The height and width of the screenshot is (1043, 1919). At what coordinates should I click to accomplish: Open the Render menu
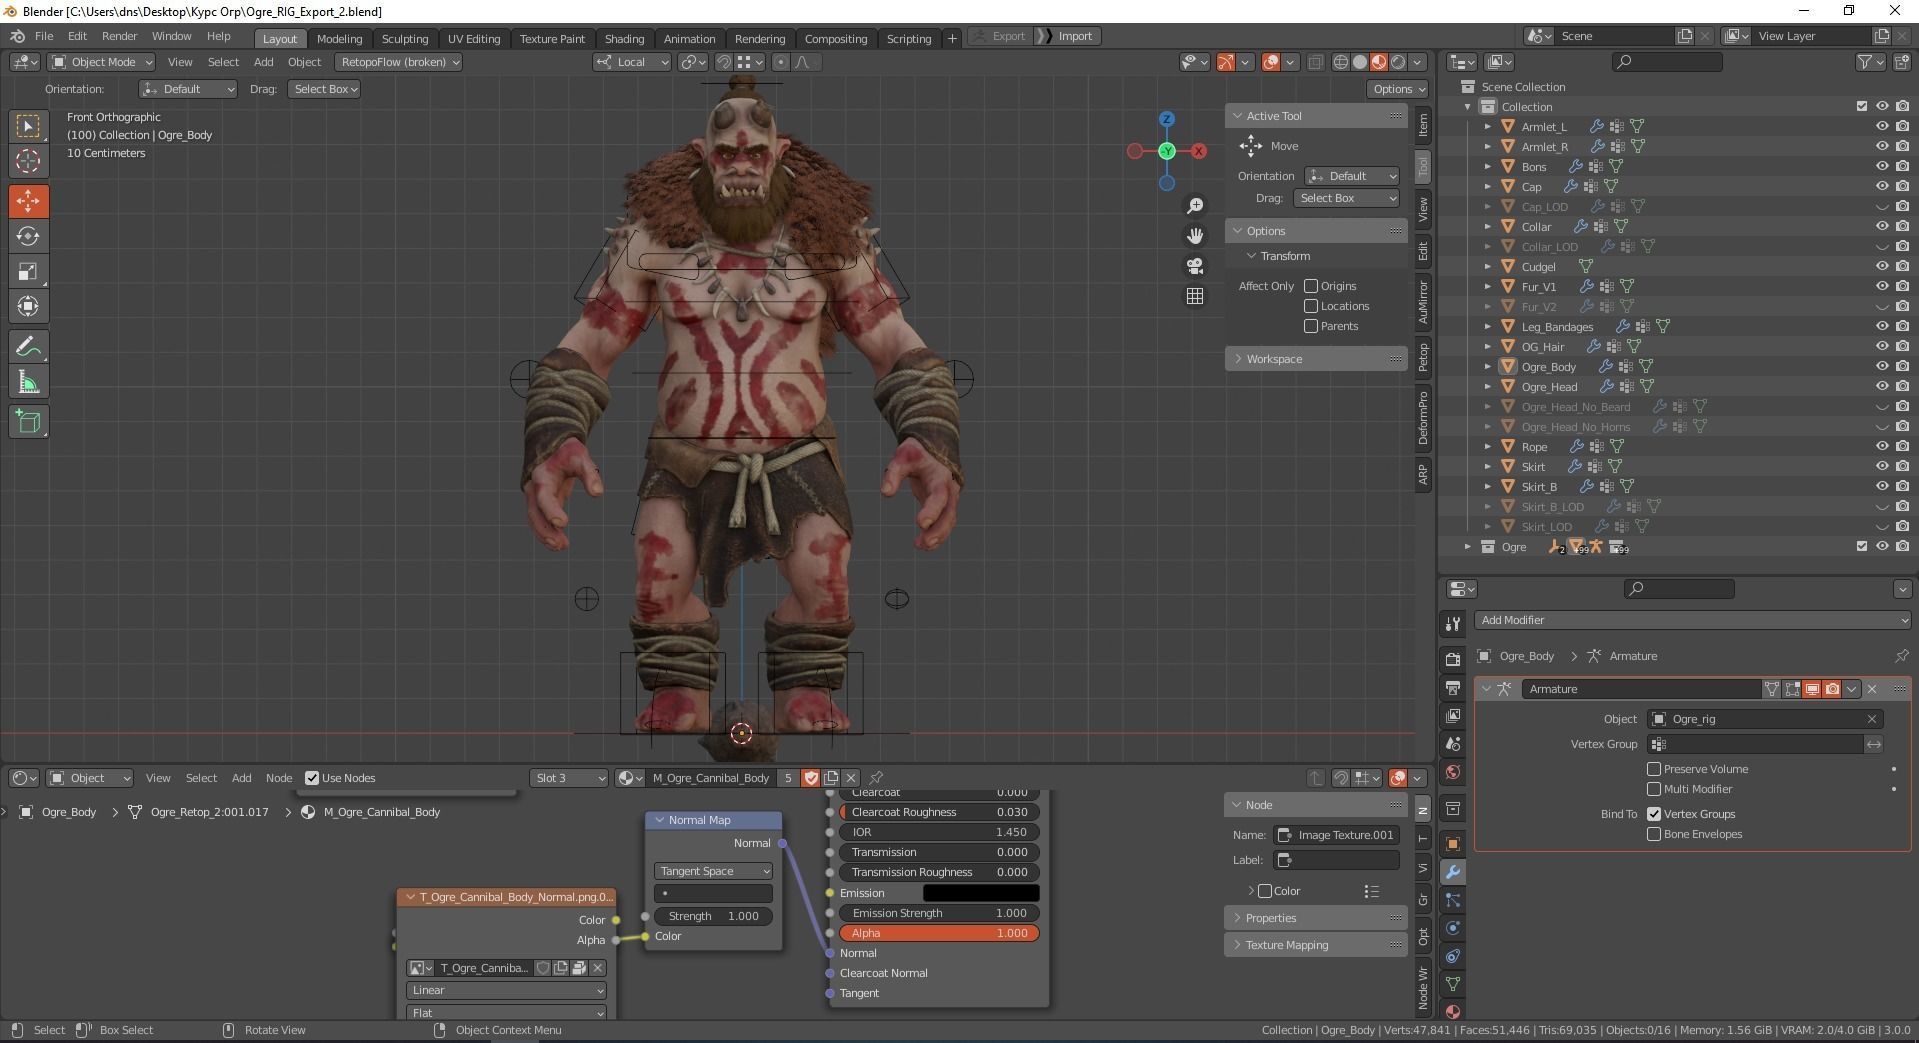point(119,36)
